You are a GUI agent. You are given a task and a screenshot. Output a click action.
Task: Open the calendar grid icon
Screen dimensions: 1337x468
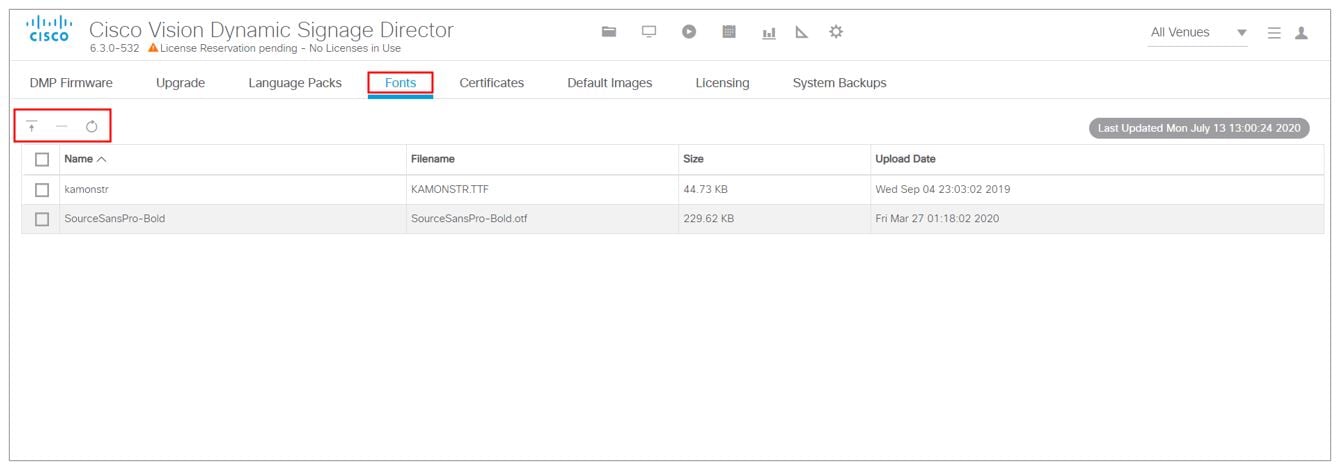point(729,32)
